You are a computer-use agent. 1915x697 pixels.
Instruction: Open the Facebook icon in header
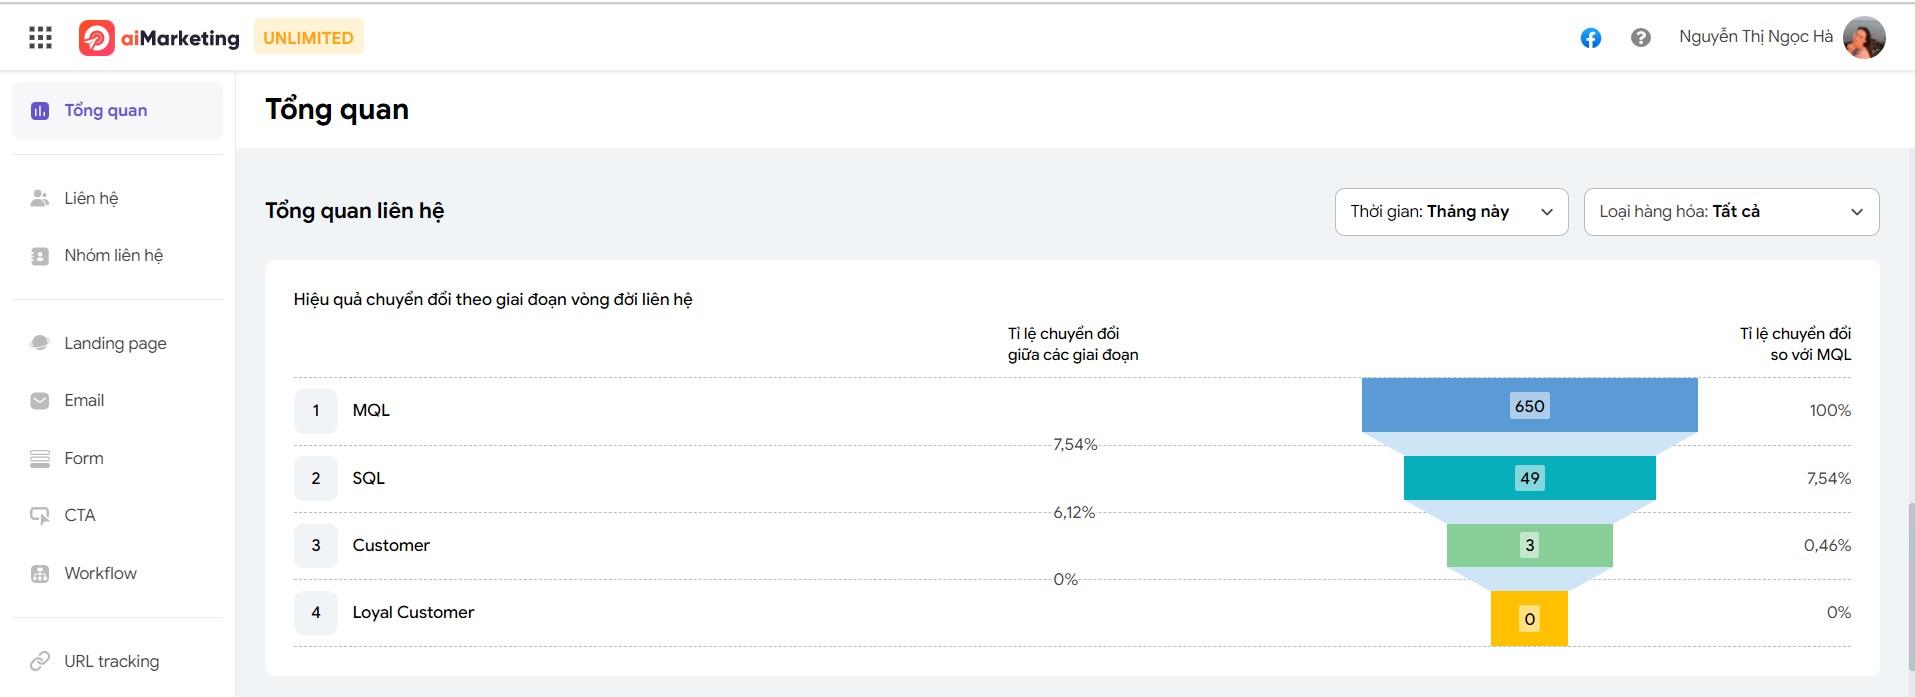pyautogui.click(x=1590, y=38)
